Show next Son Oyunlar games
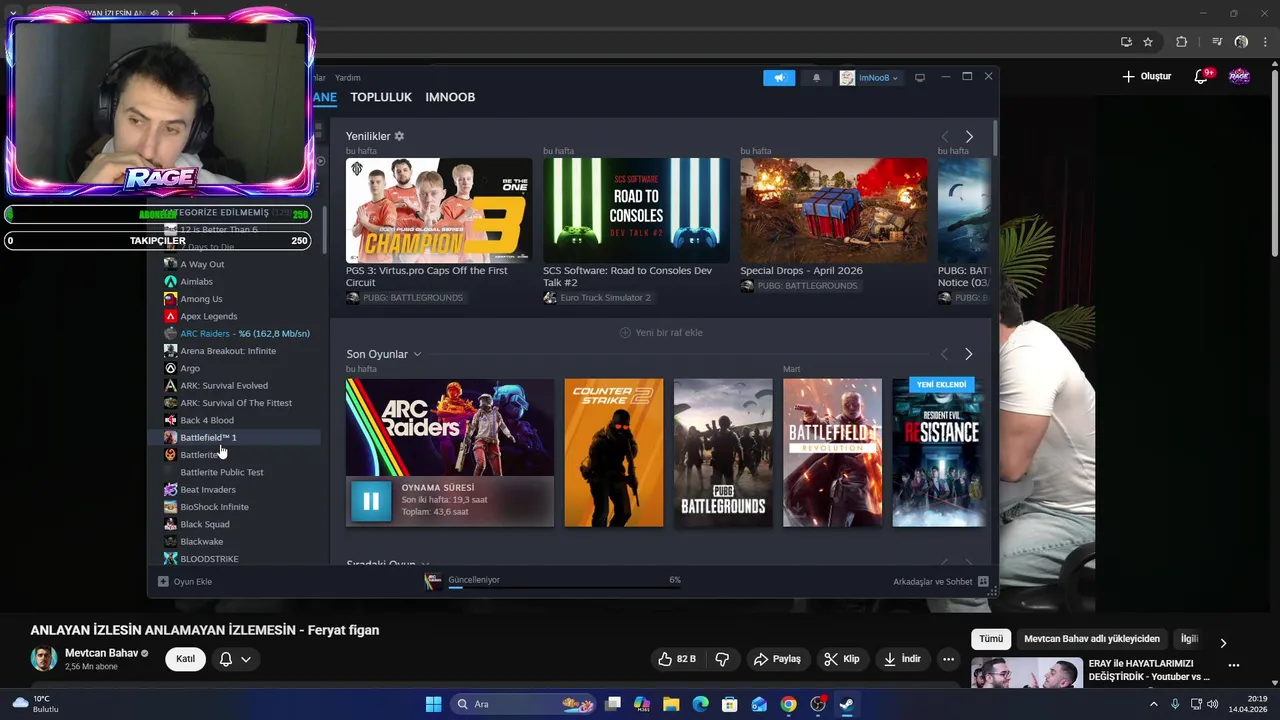The image size is (1280, 720). coord(968,354)
